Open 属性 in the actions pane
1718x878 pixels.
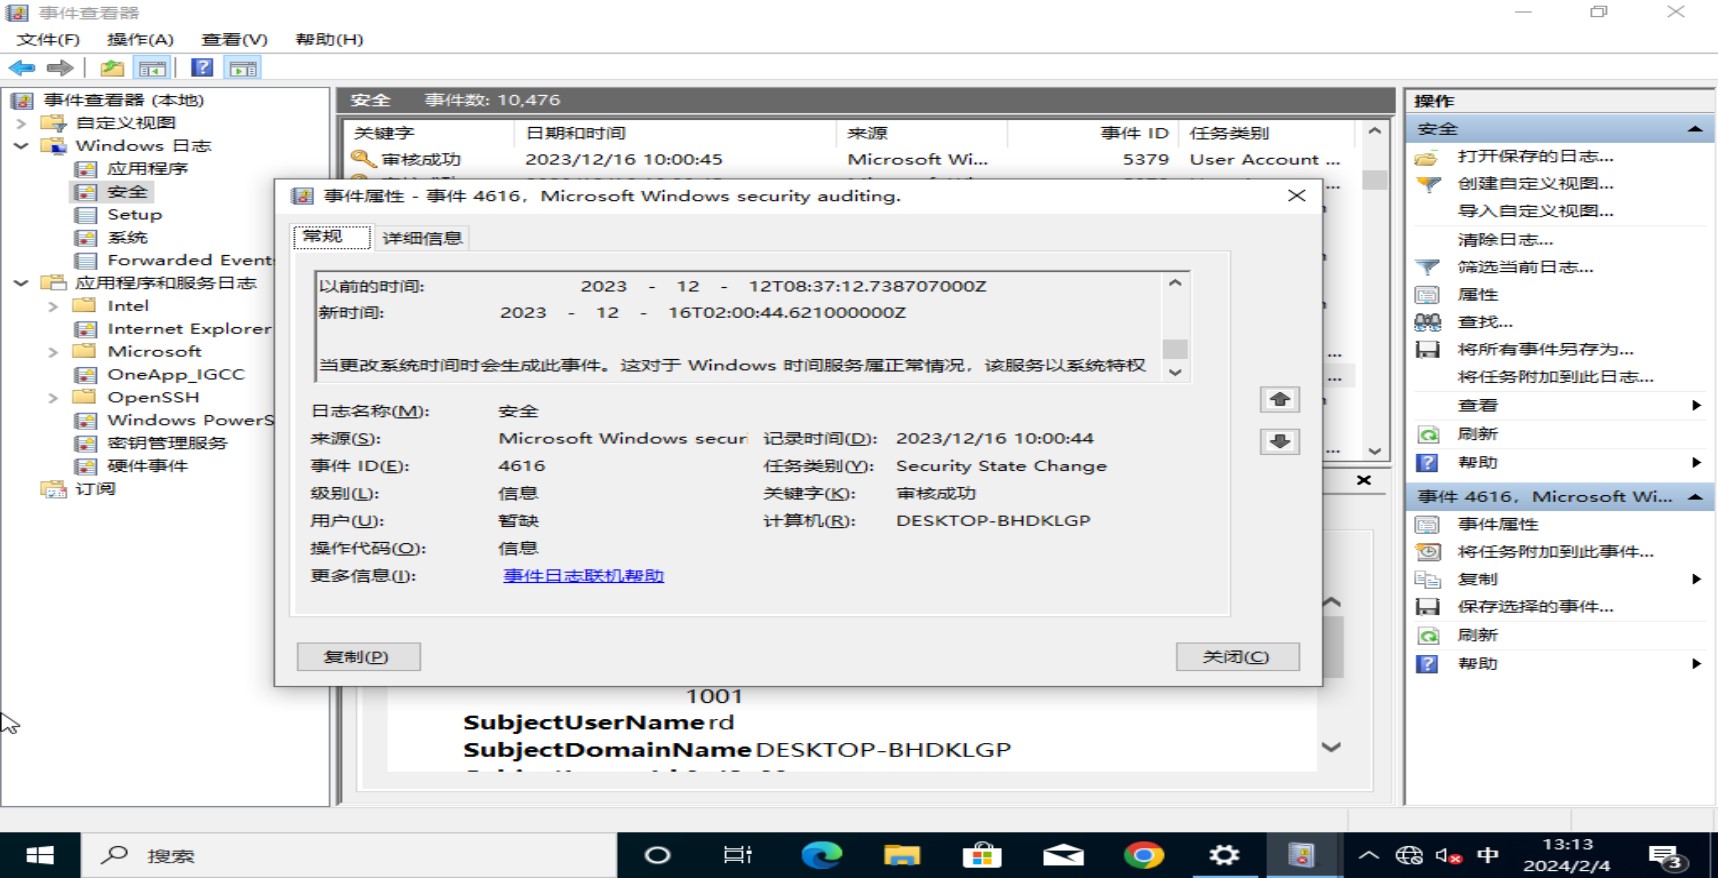[x=1477, y=294]
